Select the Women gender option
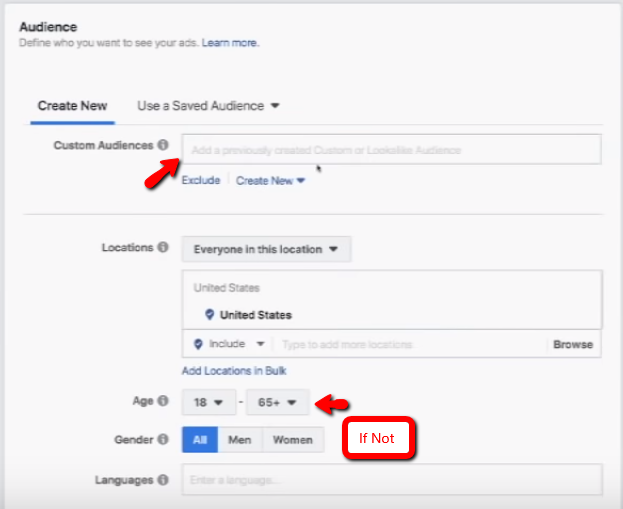The height and width of the screenshot is (509, 623). coord(293,439)
